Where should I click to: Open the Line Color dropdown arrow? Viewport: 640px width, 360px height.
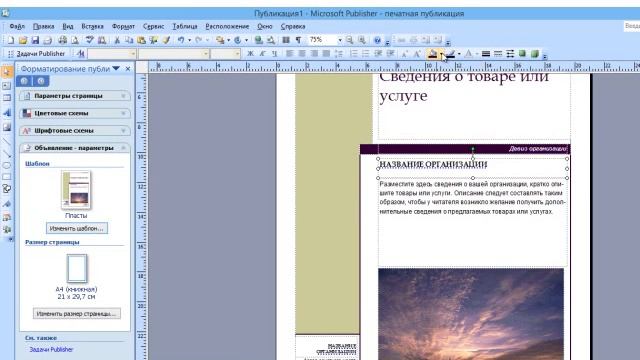pos(459,53)
